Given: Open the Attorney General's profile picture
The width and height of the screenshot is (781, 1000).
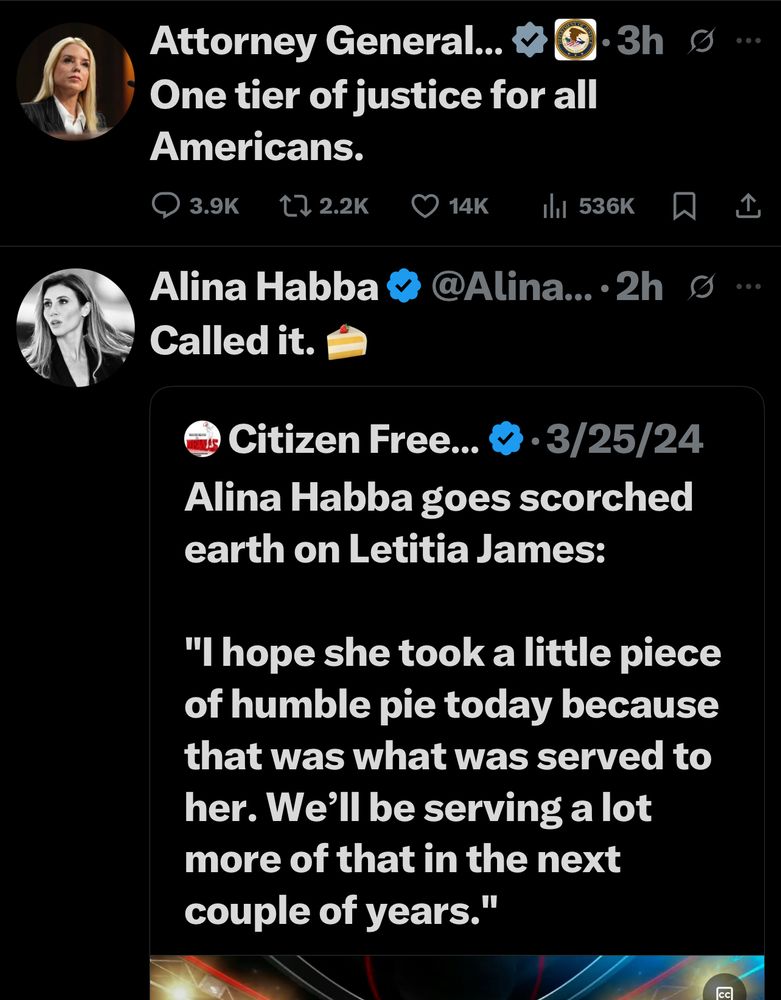Looking at the screenshot, I should [76, 81].
